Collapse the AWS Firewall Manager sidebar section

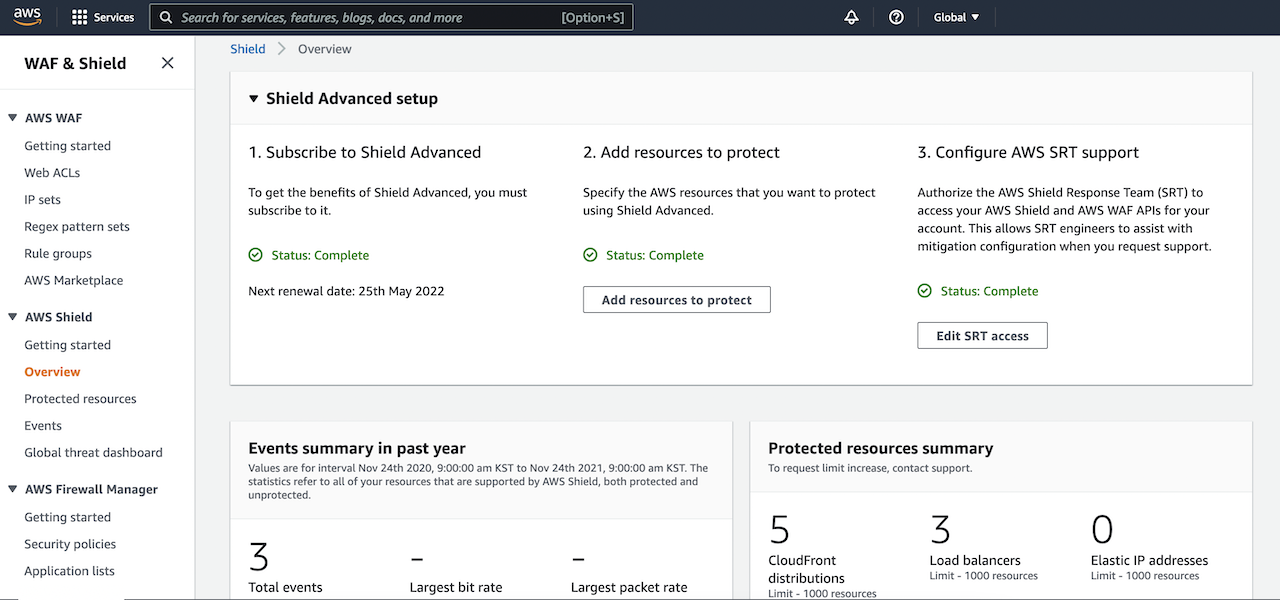click(x=12, y=489)
